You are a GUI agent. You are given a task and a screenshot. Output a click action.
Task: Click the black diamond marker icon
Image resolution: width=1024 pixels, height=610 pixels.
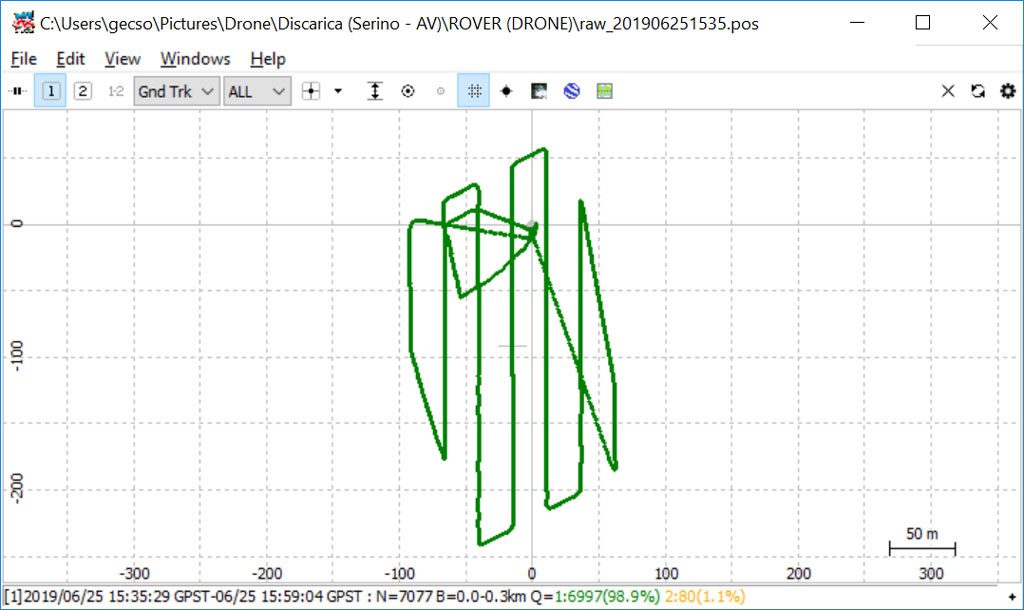pyautogui.click(x=506, y=91)
